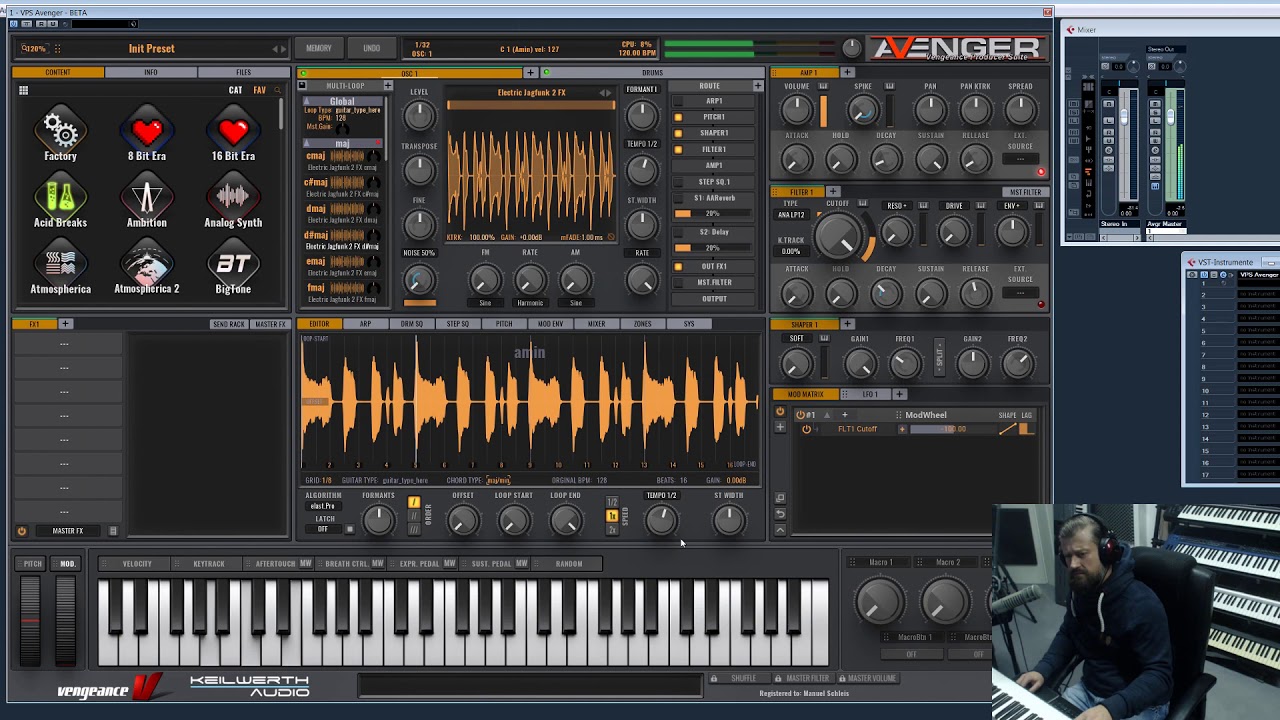The image size is (1280, 720).
Task: Switch to the INFO tab
Action: tap(150, 72)
